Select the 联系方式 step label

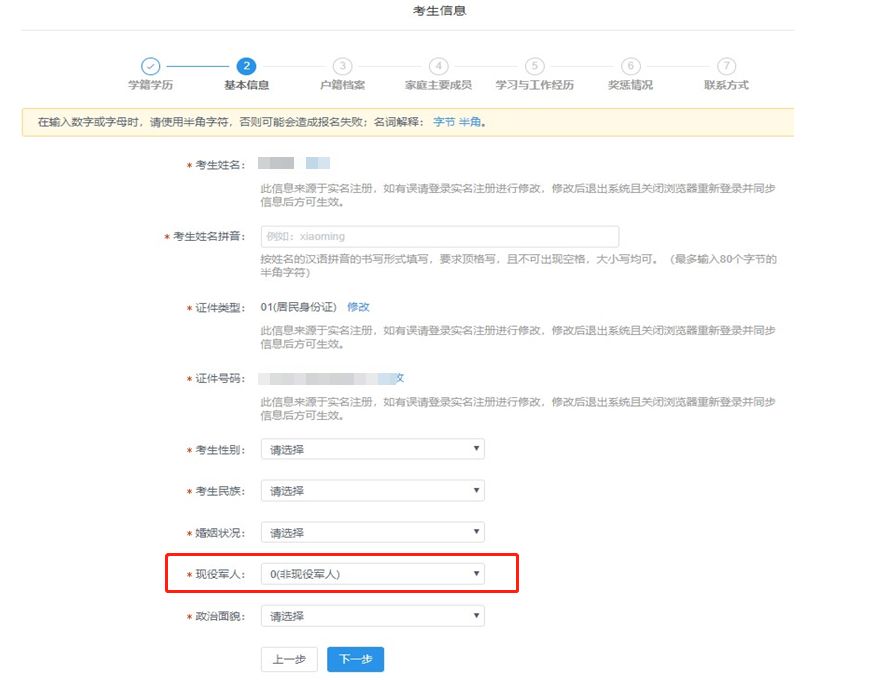(726, 86)
